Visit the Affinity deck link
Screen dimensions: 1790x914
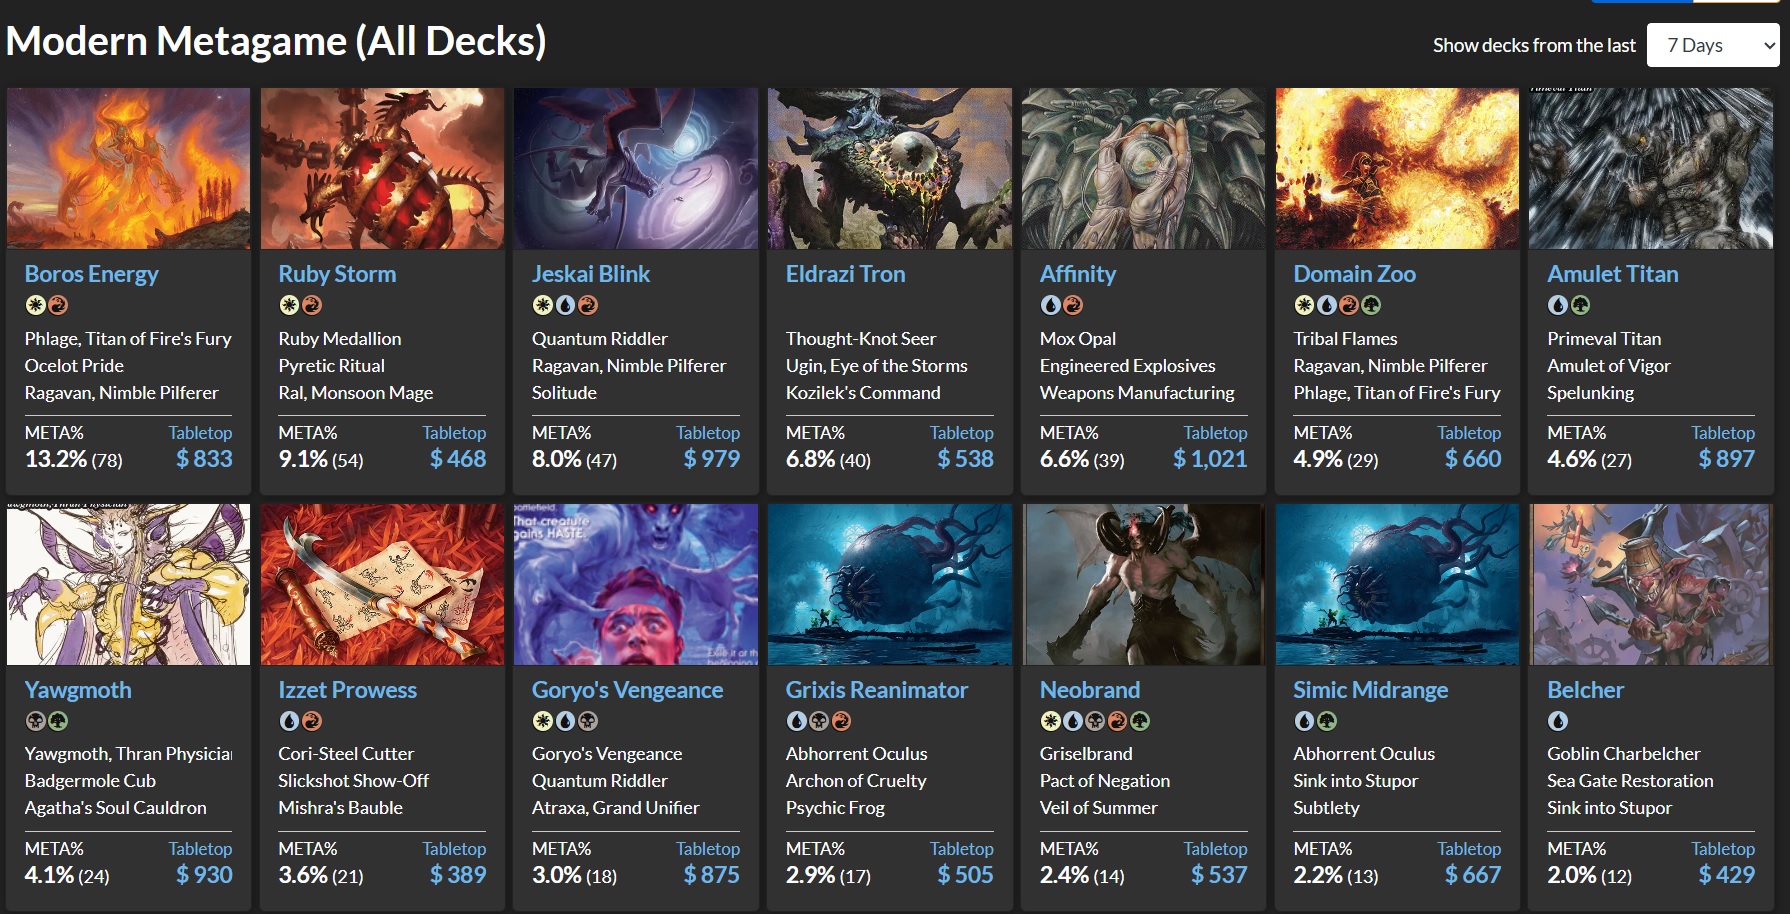[x=1078, y=274]
